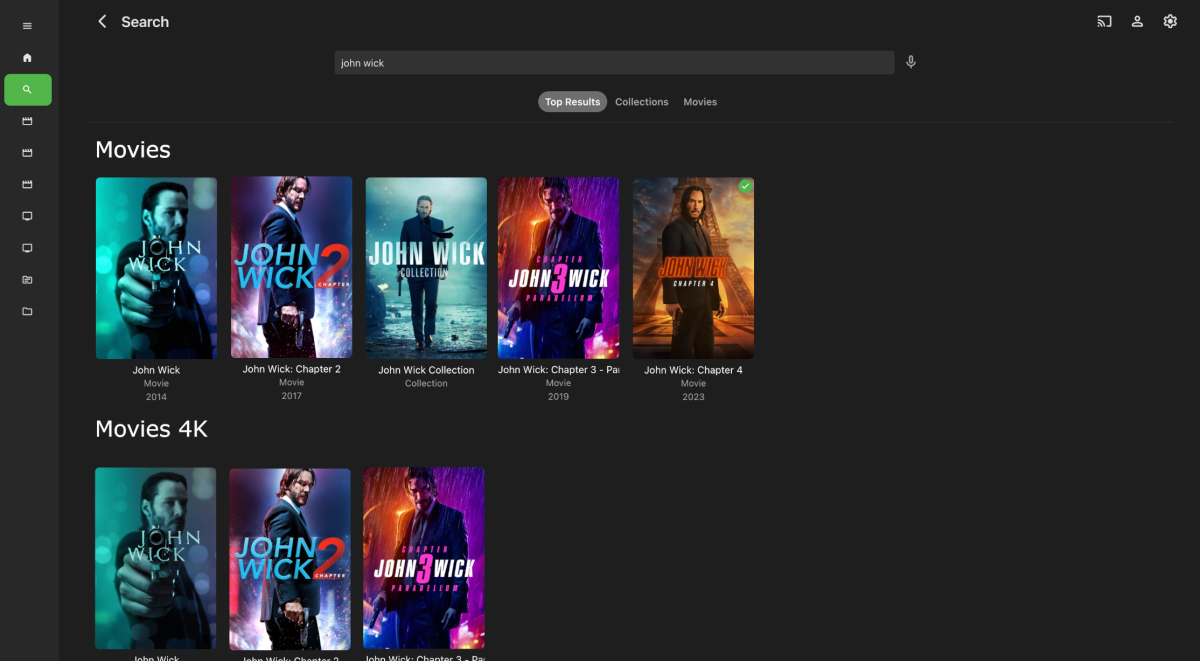Click 'John Wick' title dated 2014

(x=156, y=370)
